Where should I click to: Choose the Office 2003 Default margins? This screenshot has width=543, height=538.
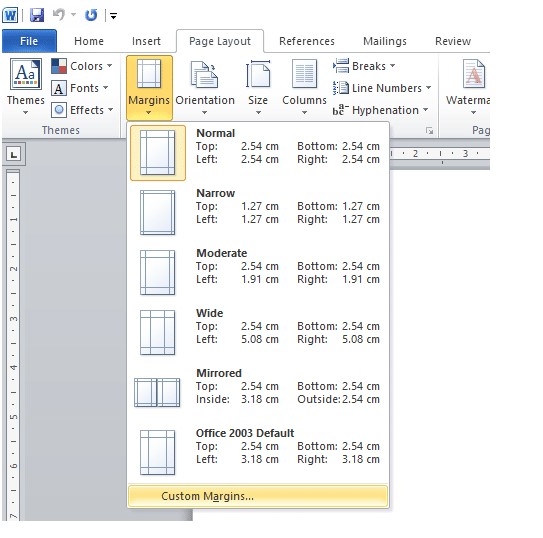point(258,452)
